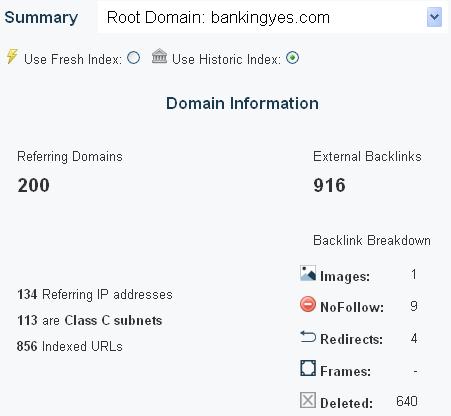This screenshot has width=451, height=416.
Task: Click the Class C subnets text
Action: [113, 320]
